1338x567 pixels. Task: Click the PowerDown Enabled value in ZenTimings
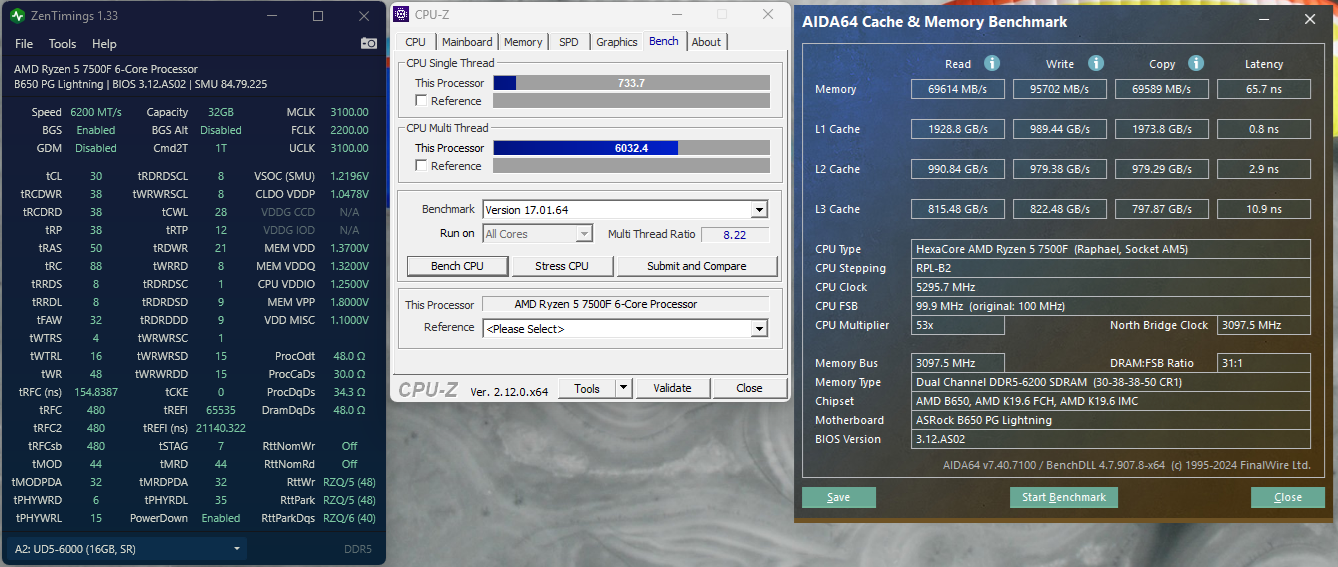click(x=221, y=518)
